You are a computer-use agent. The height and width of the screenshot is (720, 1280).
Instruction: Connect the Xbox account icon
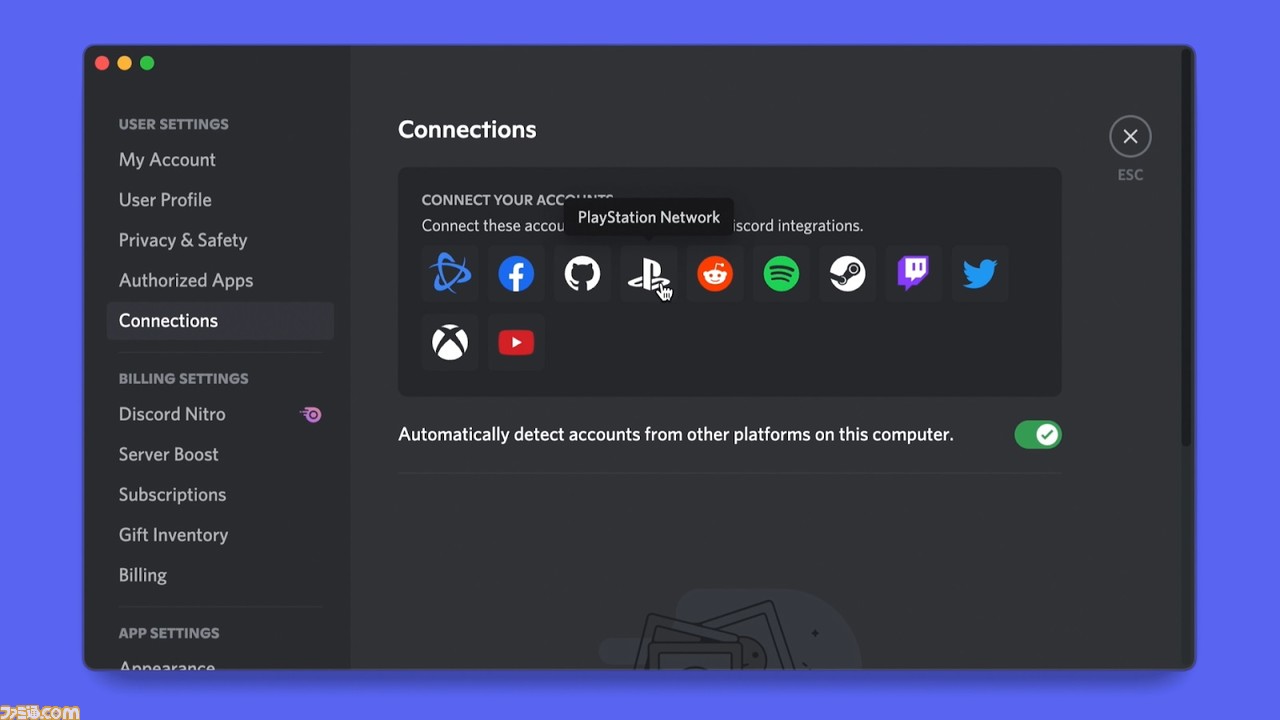point(450,342)
